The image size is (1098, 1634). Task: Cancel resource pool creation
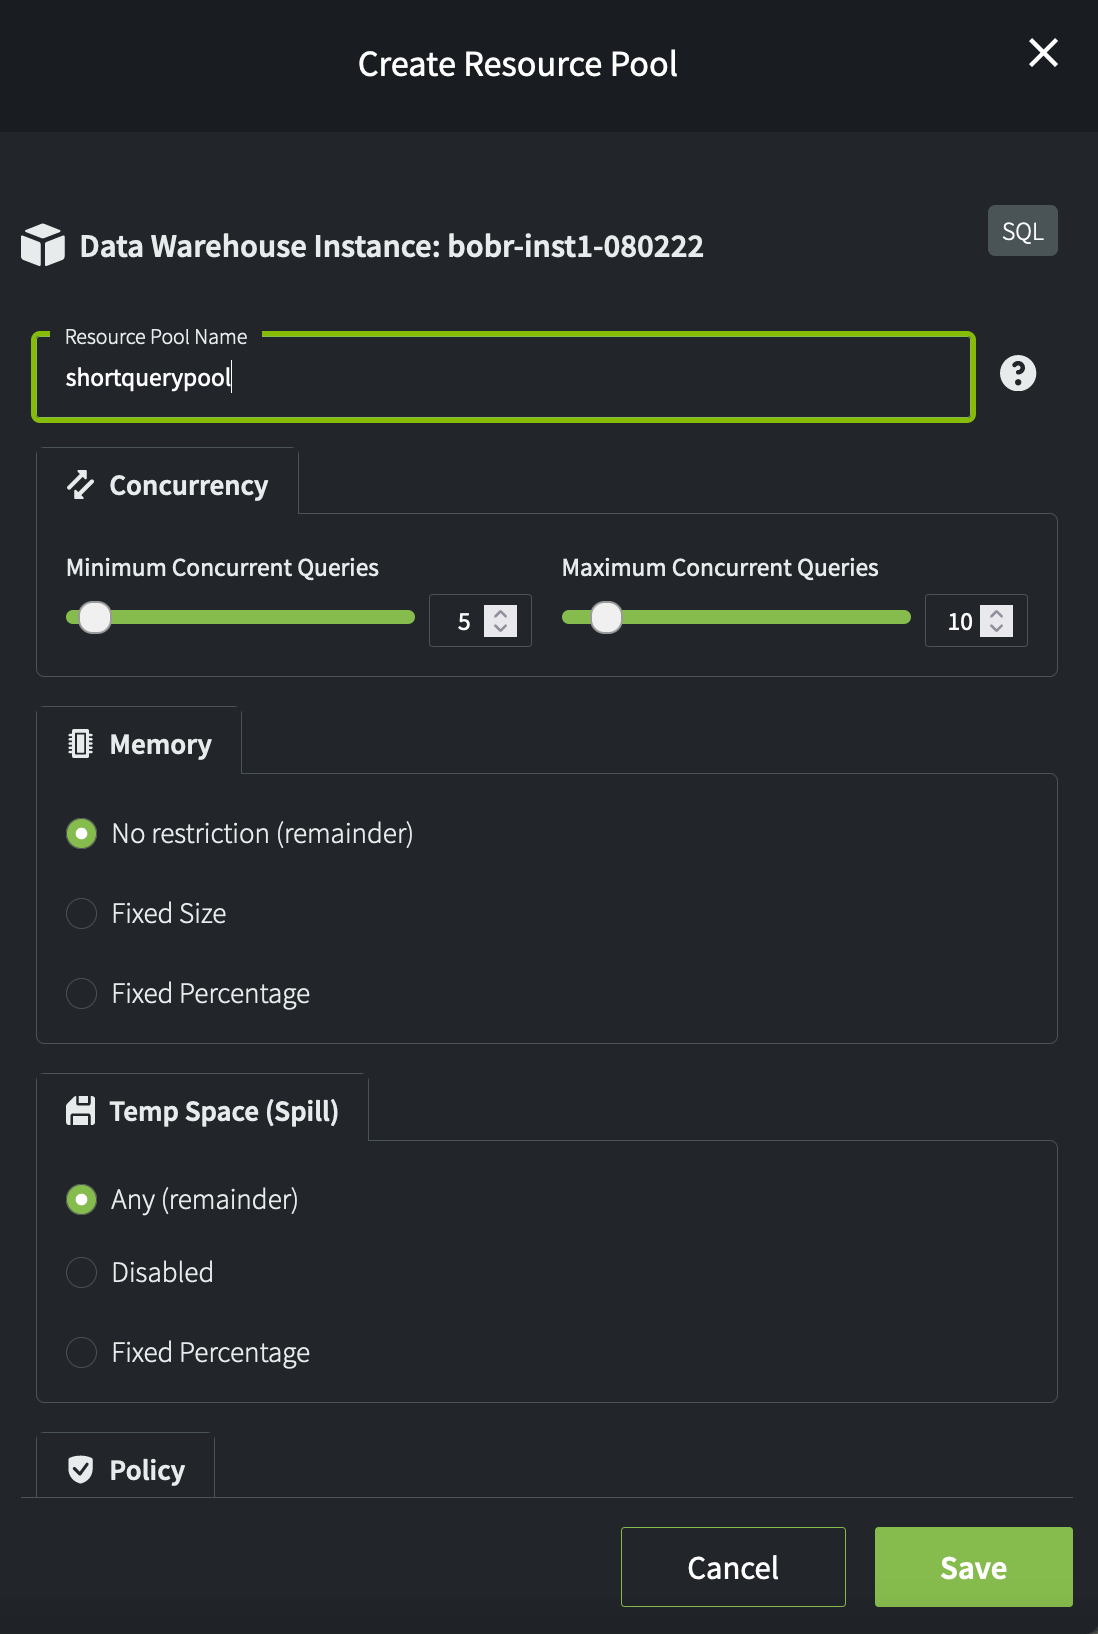click(x=732, y=1567)
